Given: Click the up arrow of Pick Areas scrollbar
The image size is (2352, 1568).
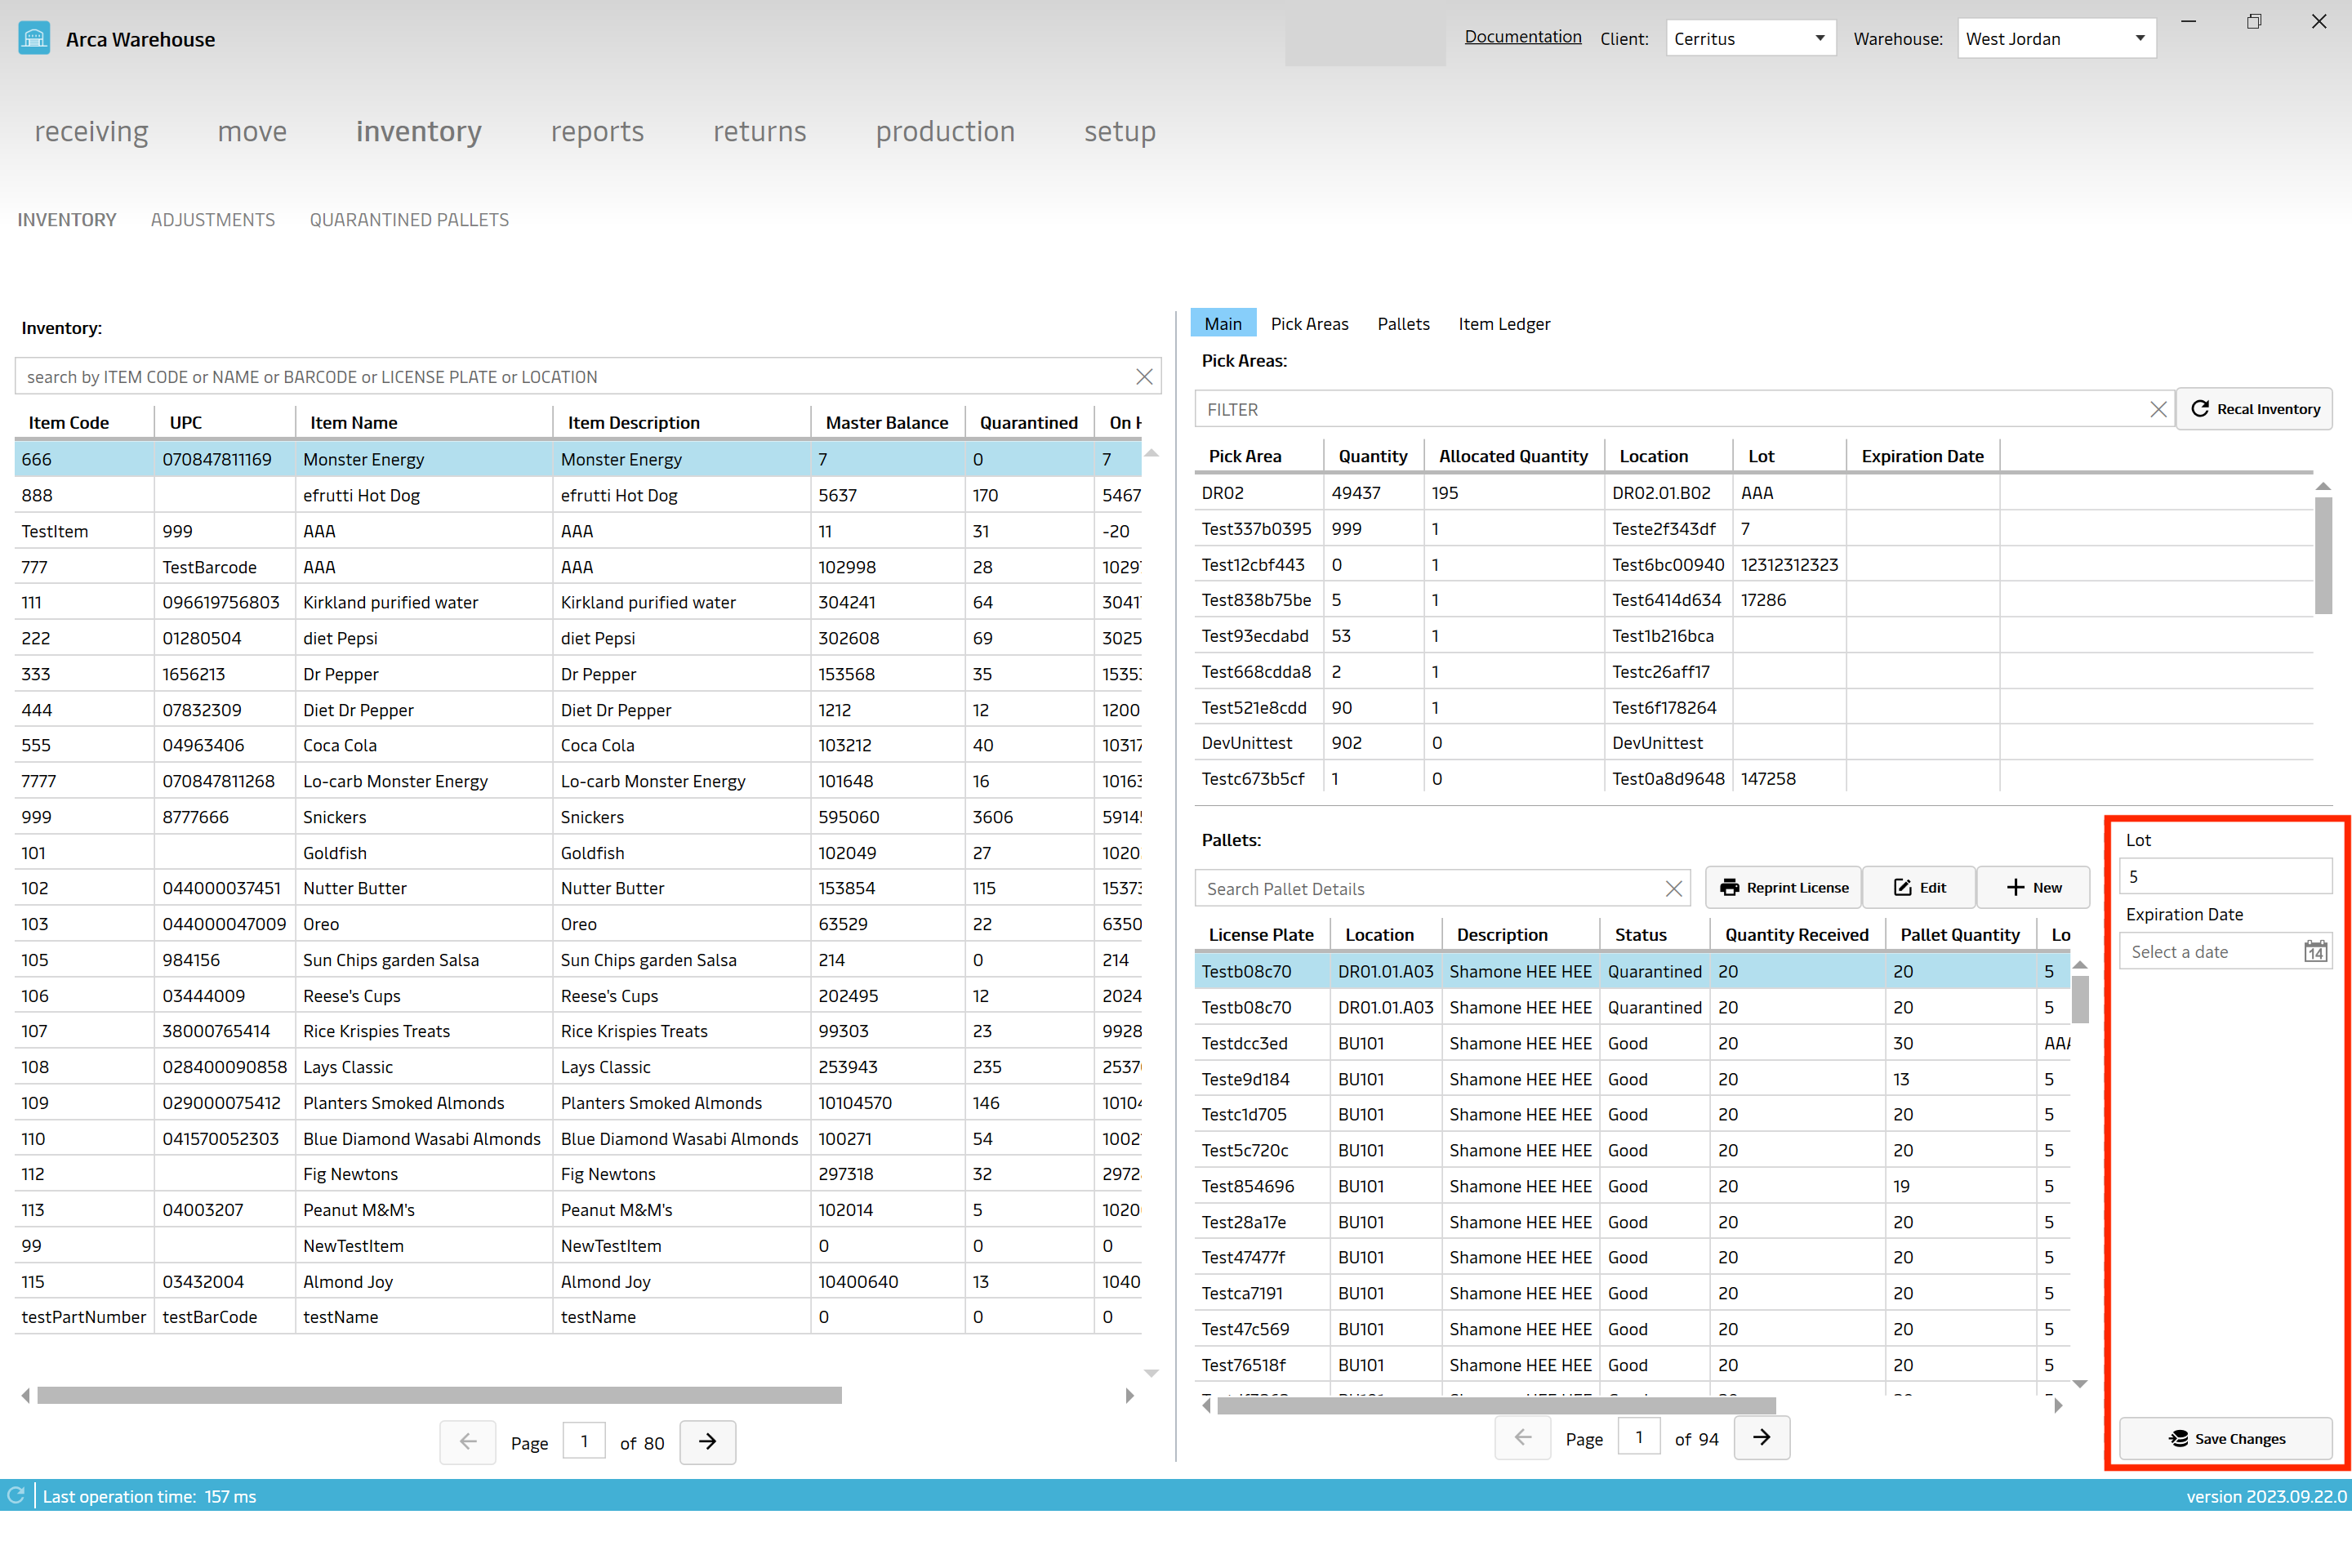Looking at the screenshot, I should tap(2323, 486).
